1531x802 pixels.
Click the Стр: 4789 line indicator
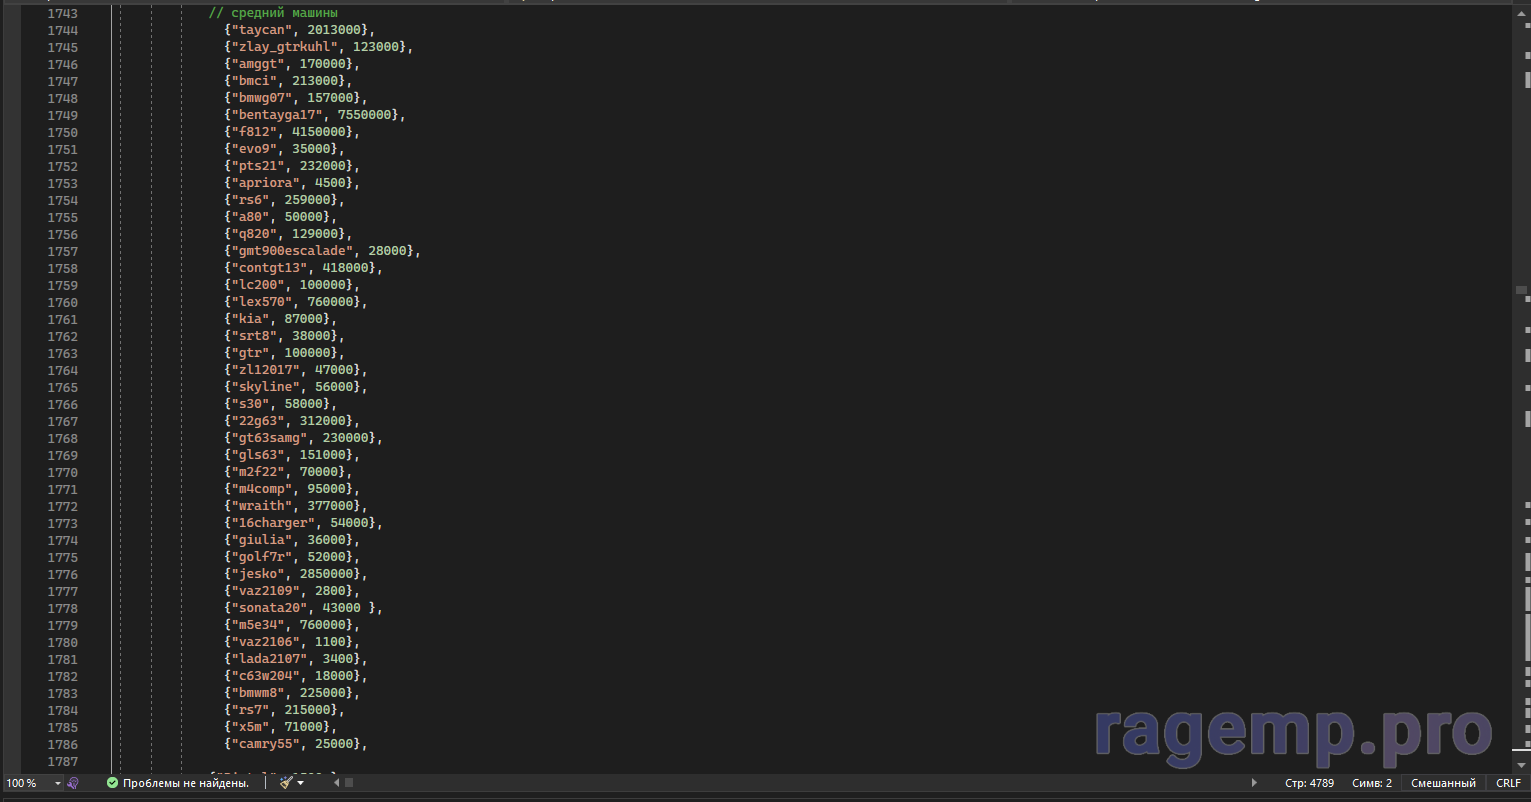(1309, 783)
